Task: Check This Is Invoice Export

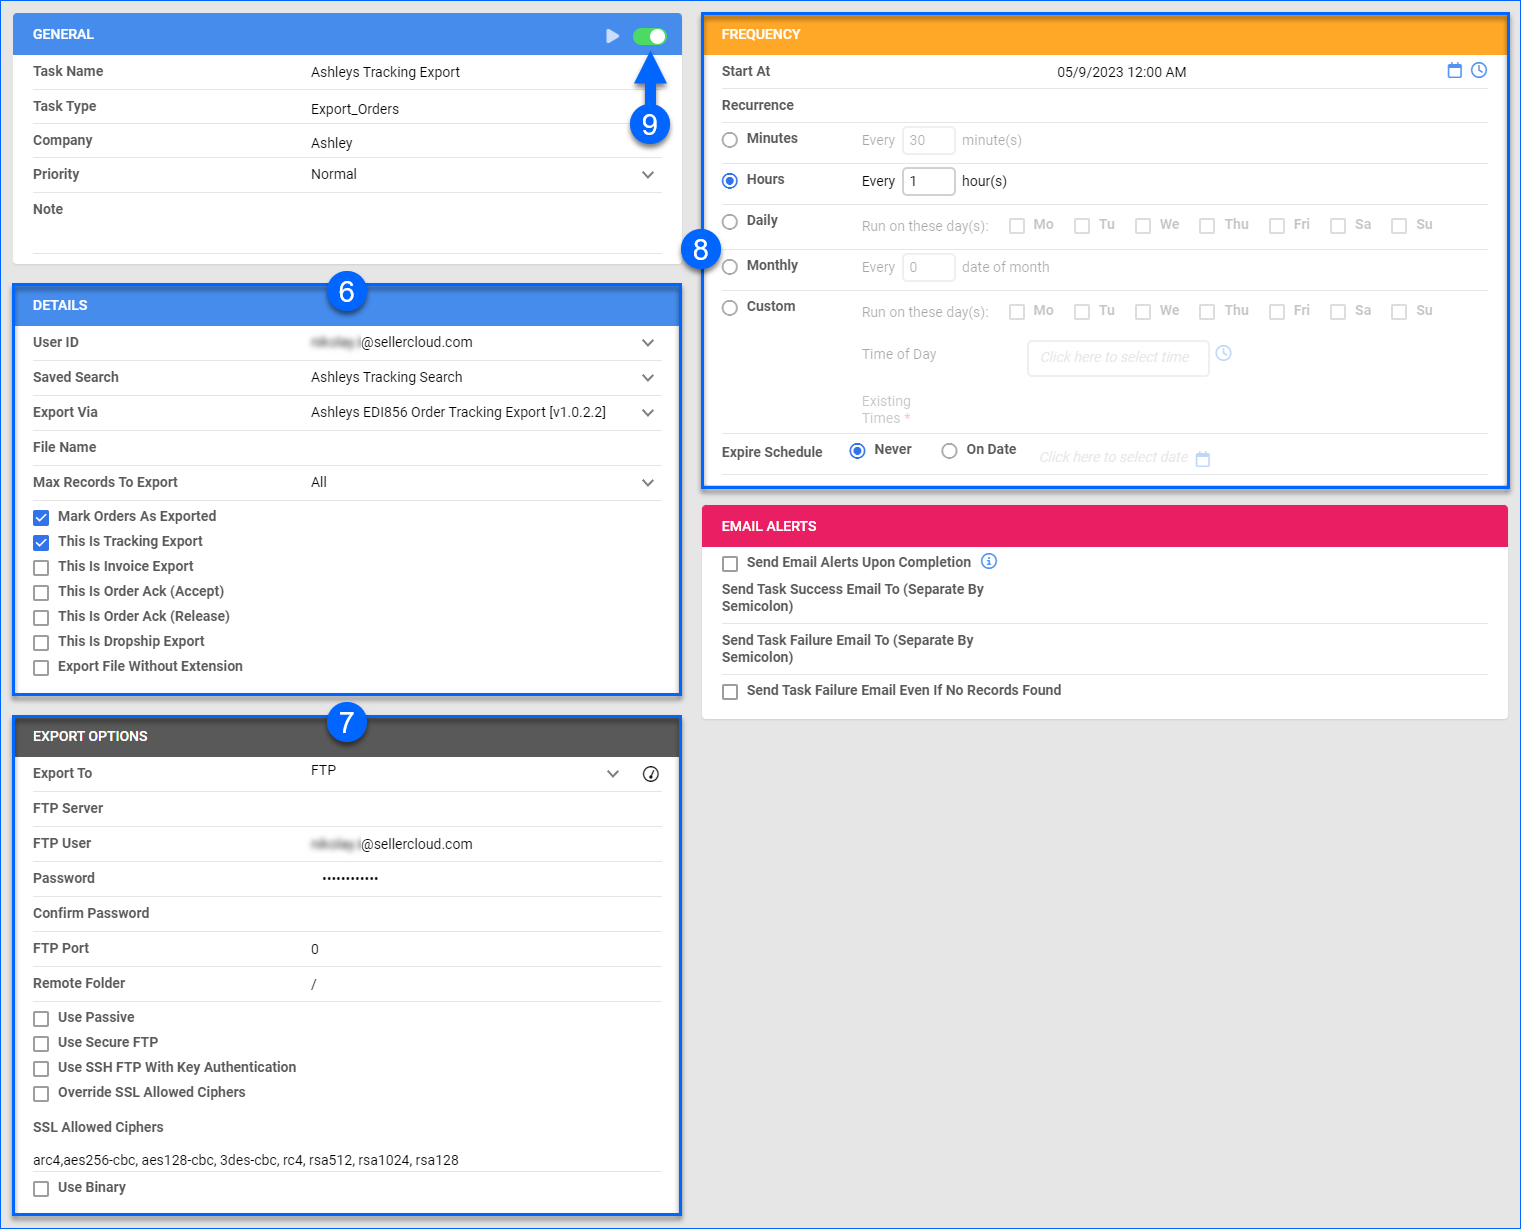Action: click(41, 568)
